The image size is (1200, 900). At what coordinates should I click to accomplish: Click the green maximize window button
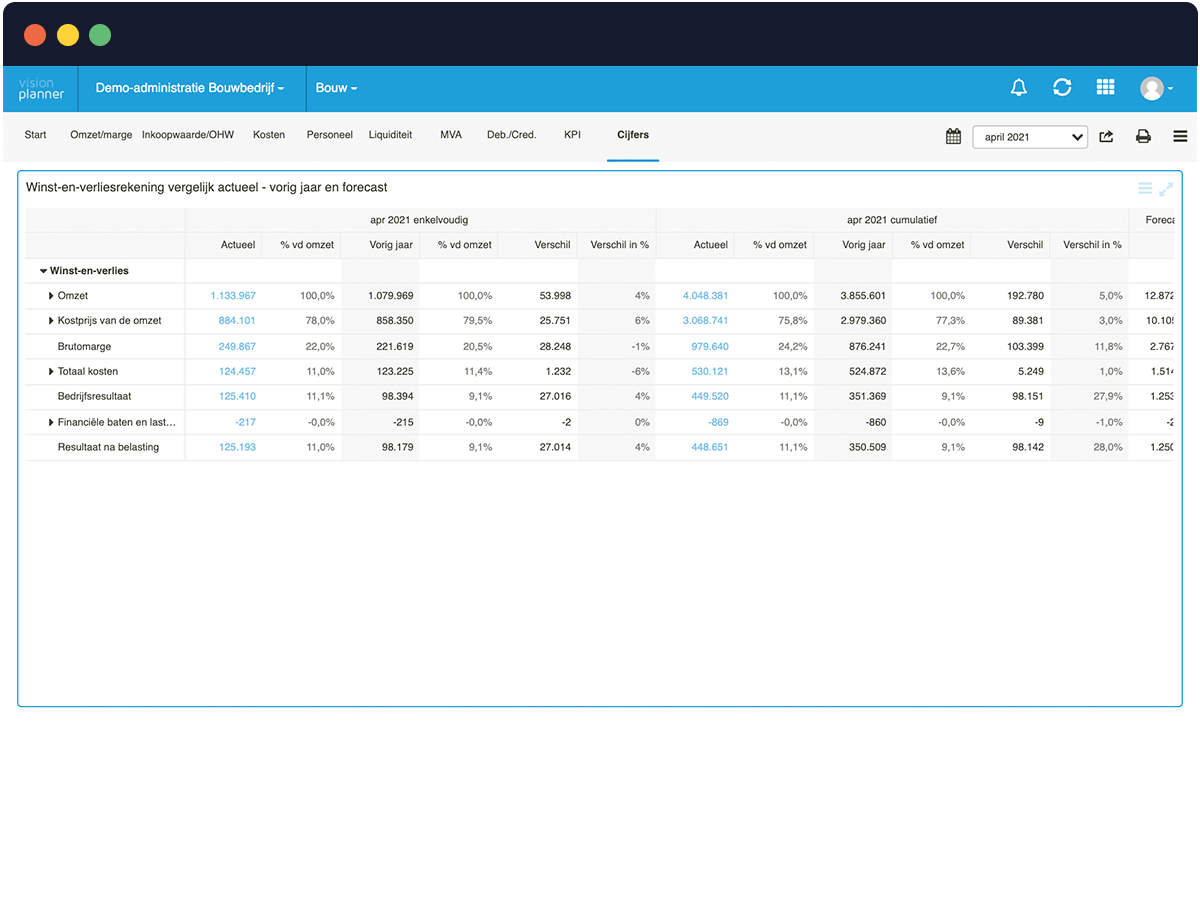click(x=100, y=35)
